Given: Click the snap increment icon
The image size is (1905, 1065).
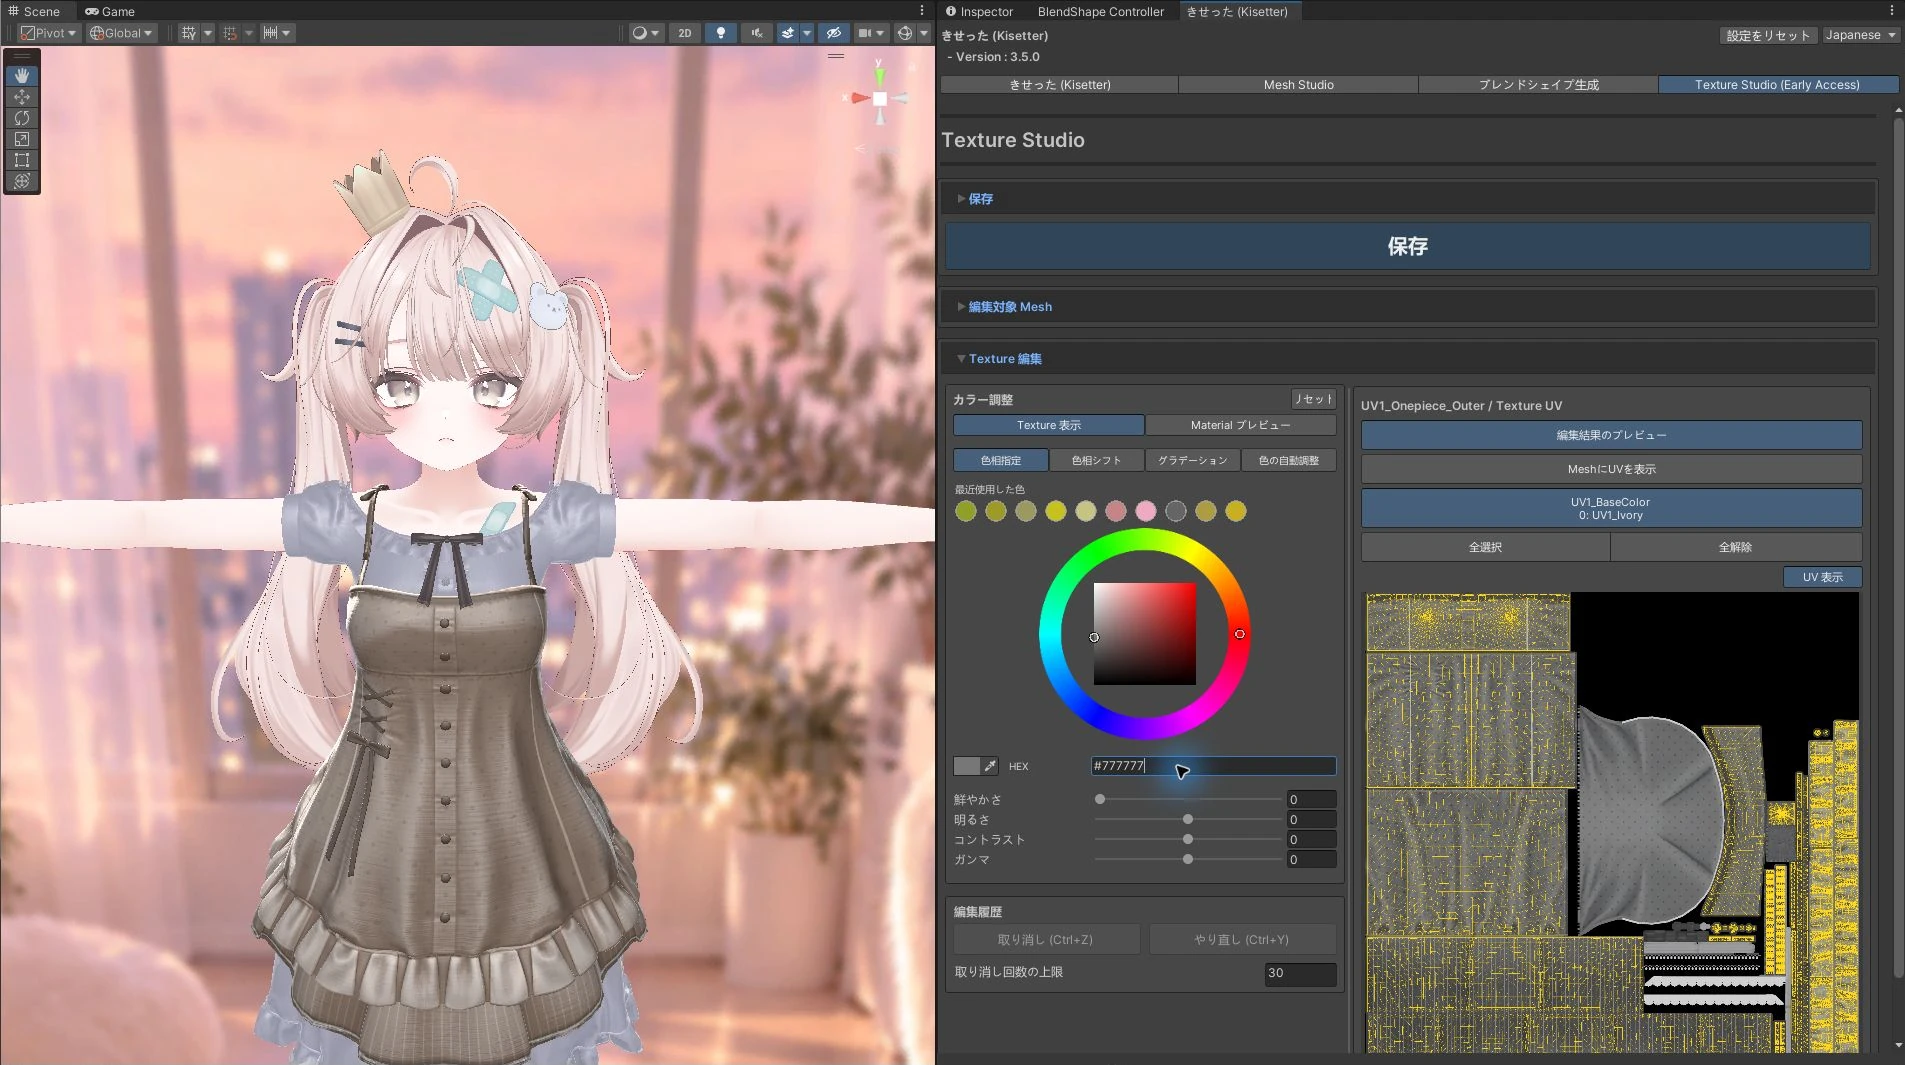Looking at the screenshot, I should pyautogui.click(x=270, y=33).
